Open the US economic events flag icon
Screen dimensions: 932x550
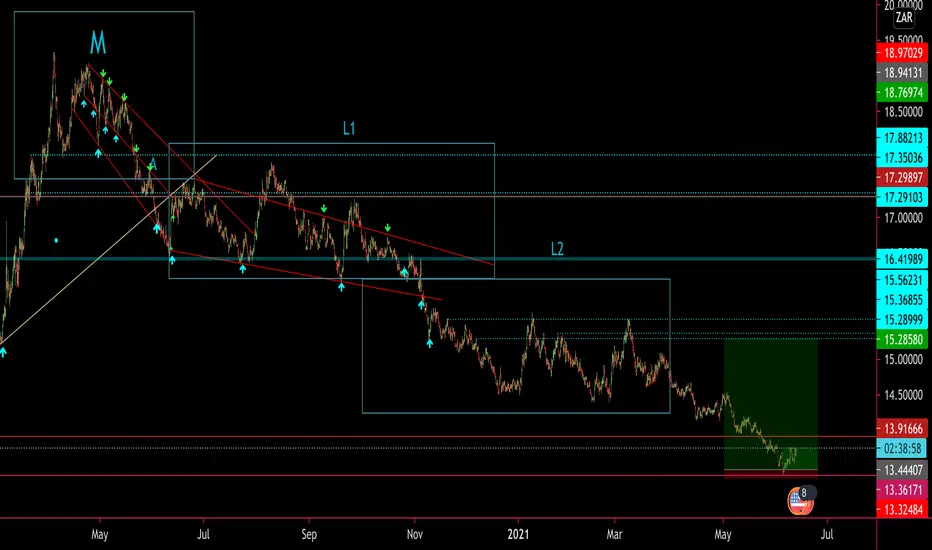click(799, 501)
